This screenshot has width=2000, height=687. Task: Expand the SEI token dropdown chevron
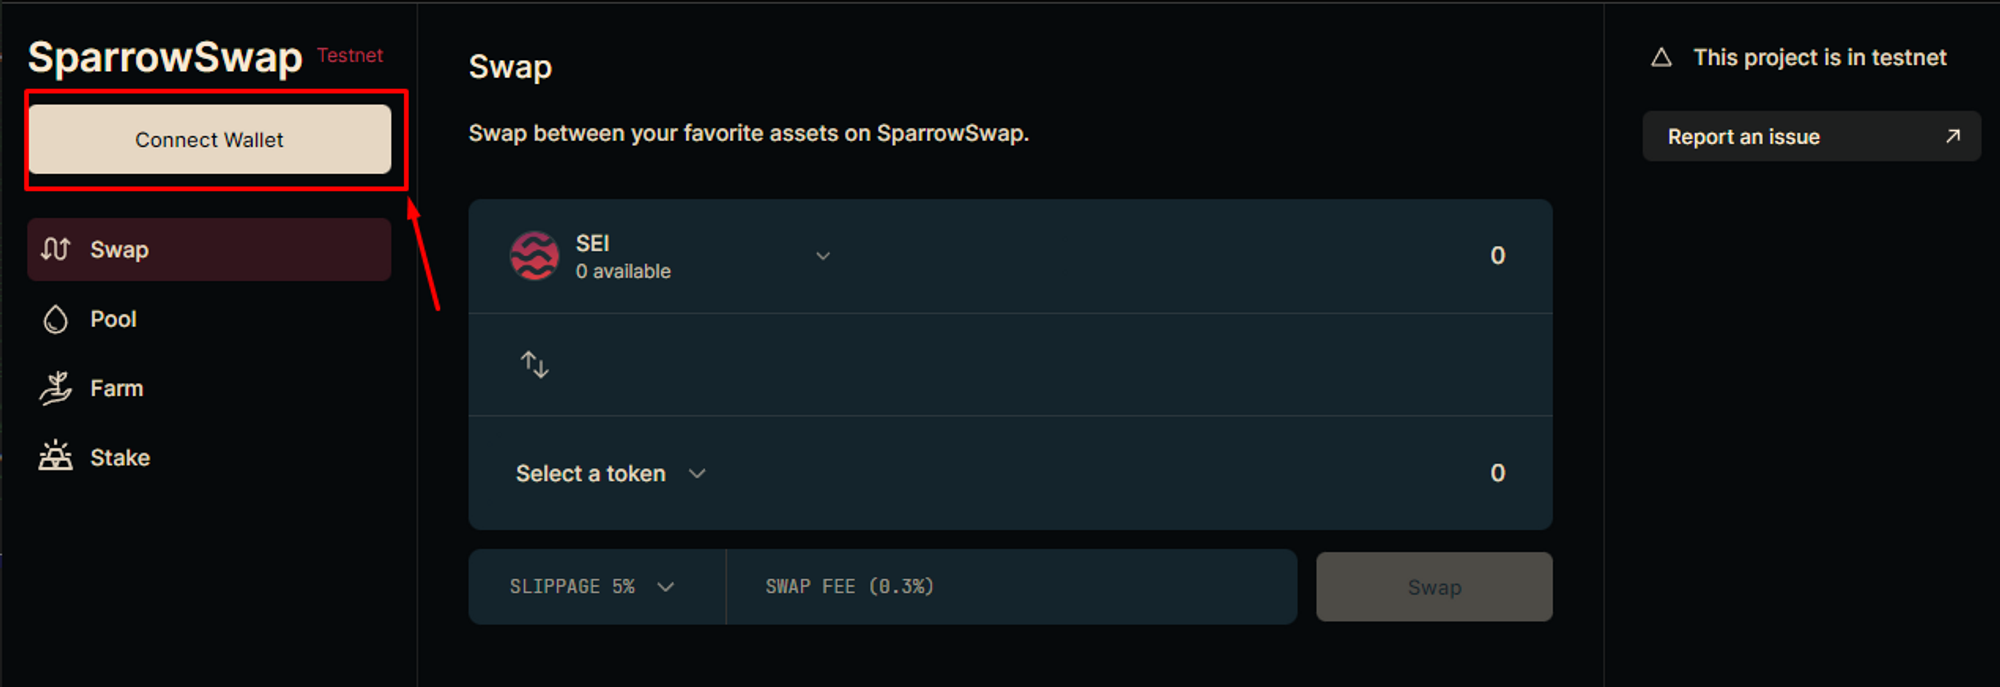pos(823,256)
